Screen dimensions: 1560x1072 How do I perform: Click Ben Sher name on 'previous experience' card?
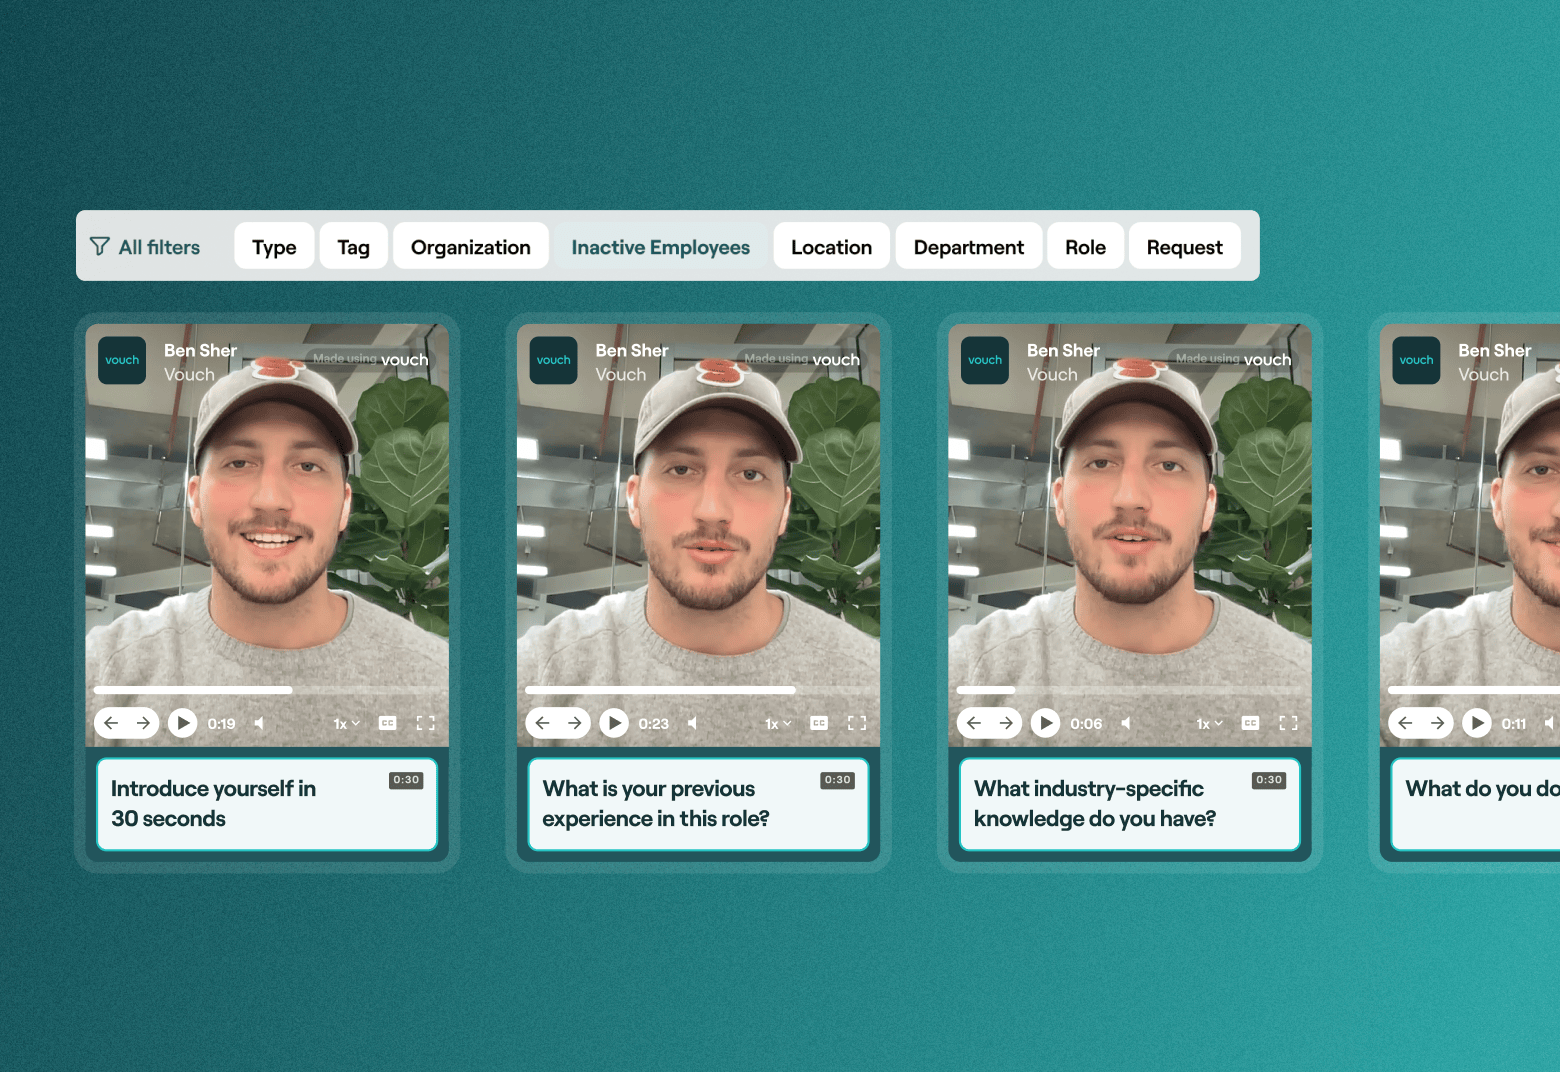point(632,350)
